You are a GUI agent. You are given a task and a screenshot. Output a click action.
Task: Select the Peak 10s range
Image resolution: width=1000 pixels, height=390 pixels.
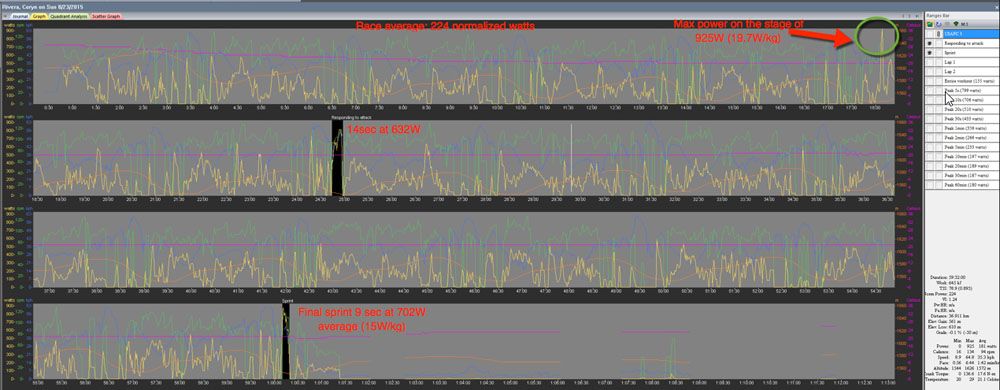[x=971, y=99]
